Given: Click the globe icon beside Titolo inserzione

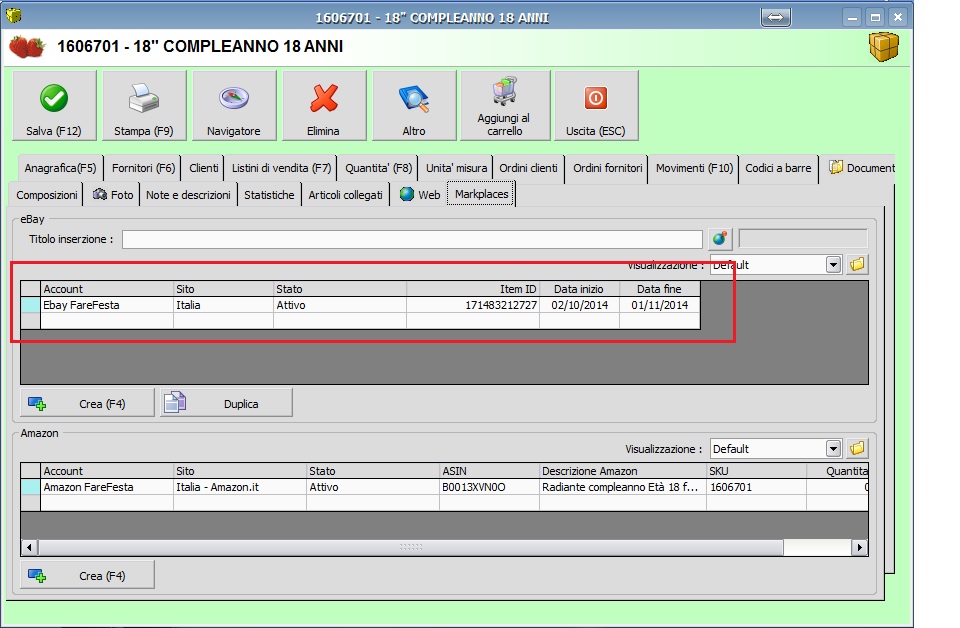Looking at the screenshot, I should [x=720, y=239].
